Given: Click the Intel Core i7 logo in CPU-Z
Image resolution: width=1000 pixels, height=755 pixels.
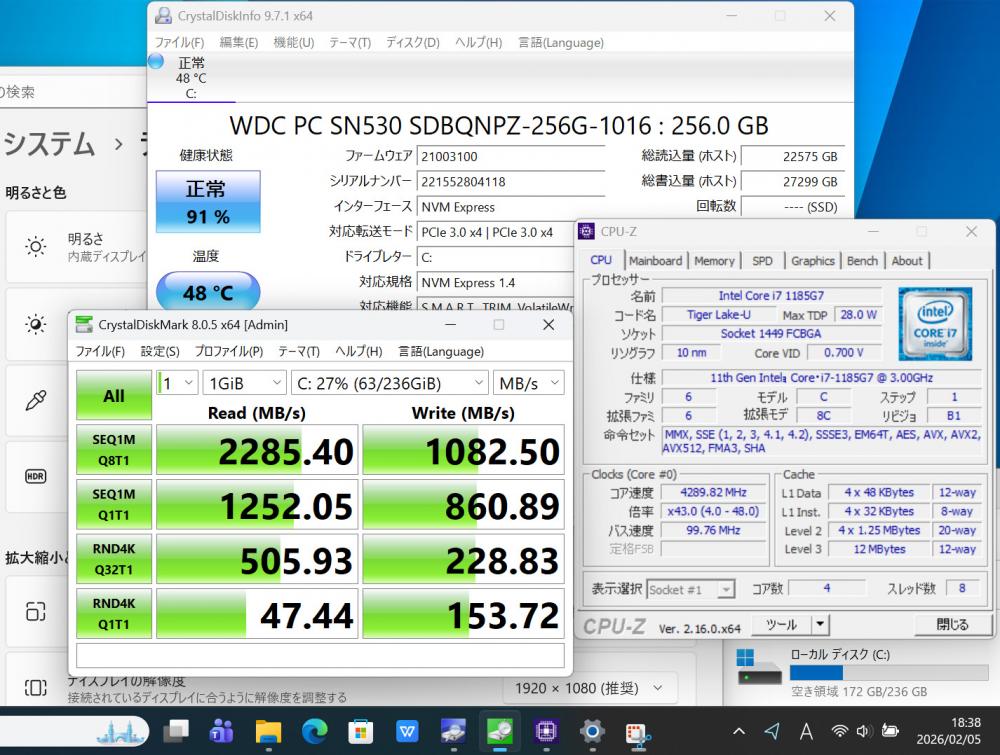Looking at the screenshot, I should coord(935,324).
